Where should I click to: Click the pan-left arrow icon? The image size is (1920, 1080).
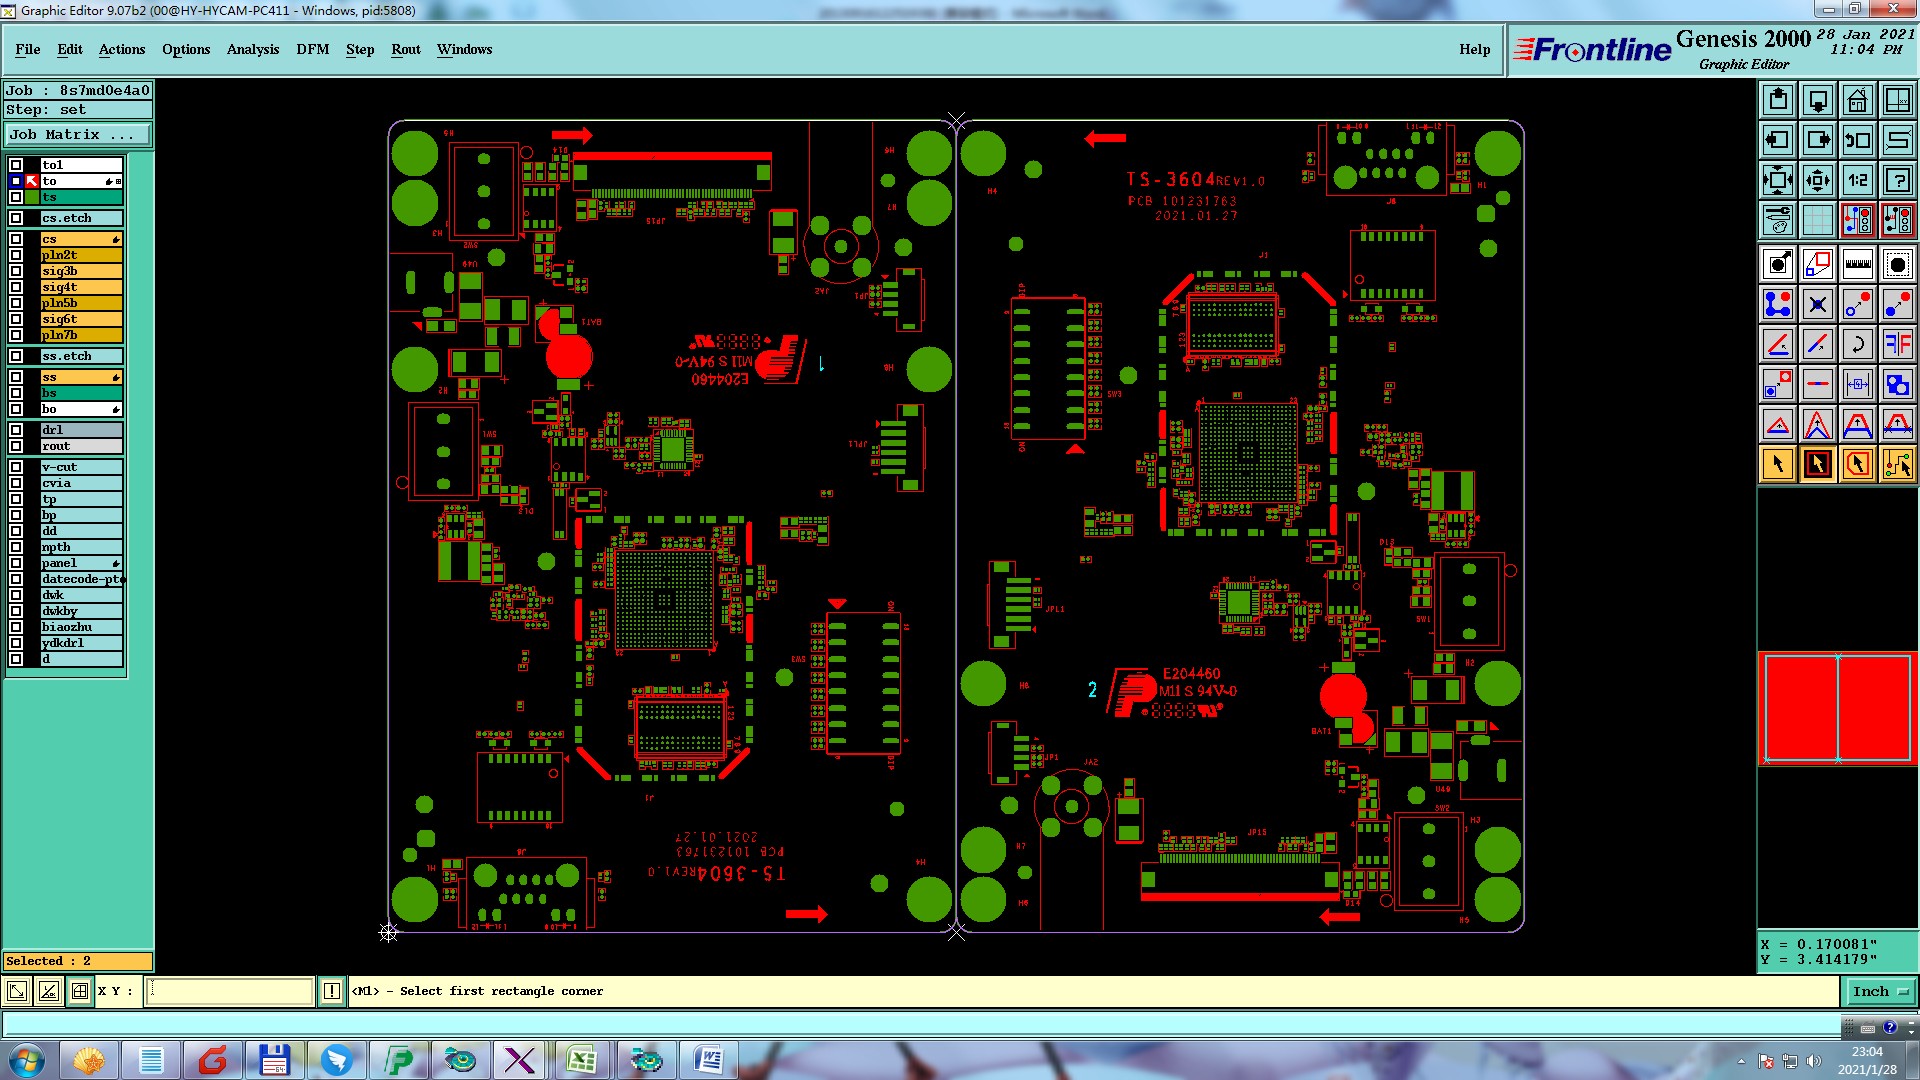click(x=1778, y=140)
